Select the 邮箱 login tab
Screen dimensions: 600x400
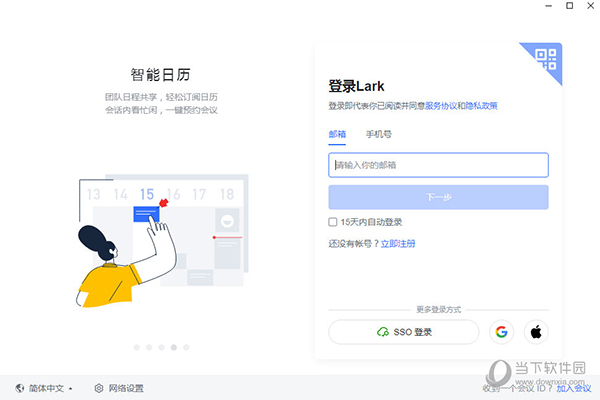coord(337,134)
